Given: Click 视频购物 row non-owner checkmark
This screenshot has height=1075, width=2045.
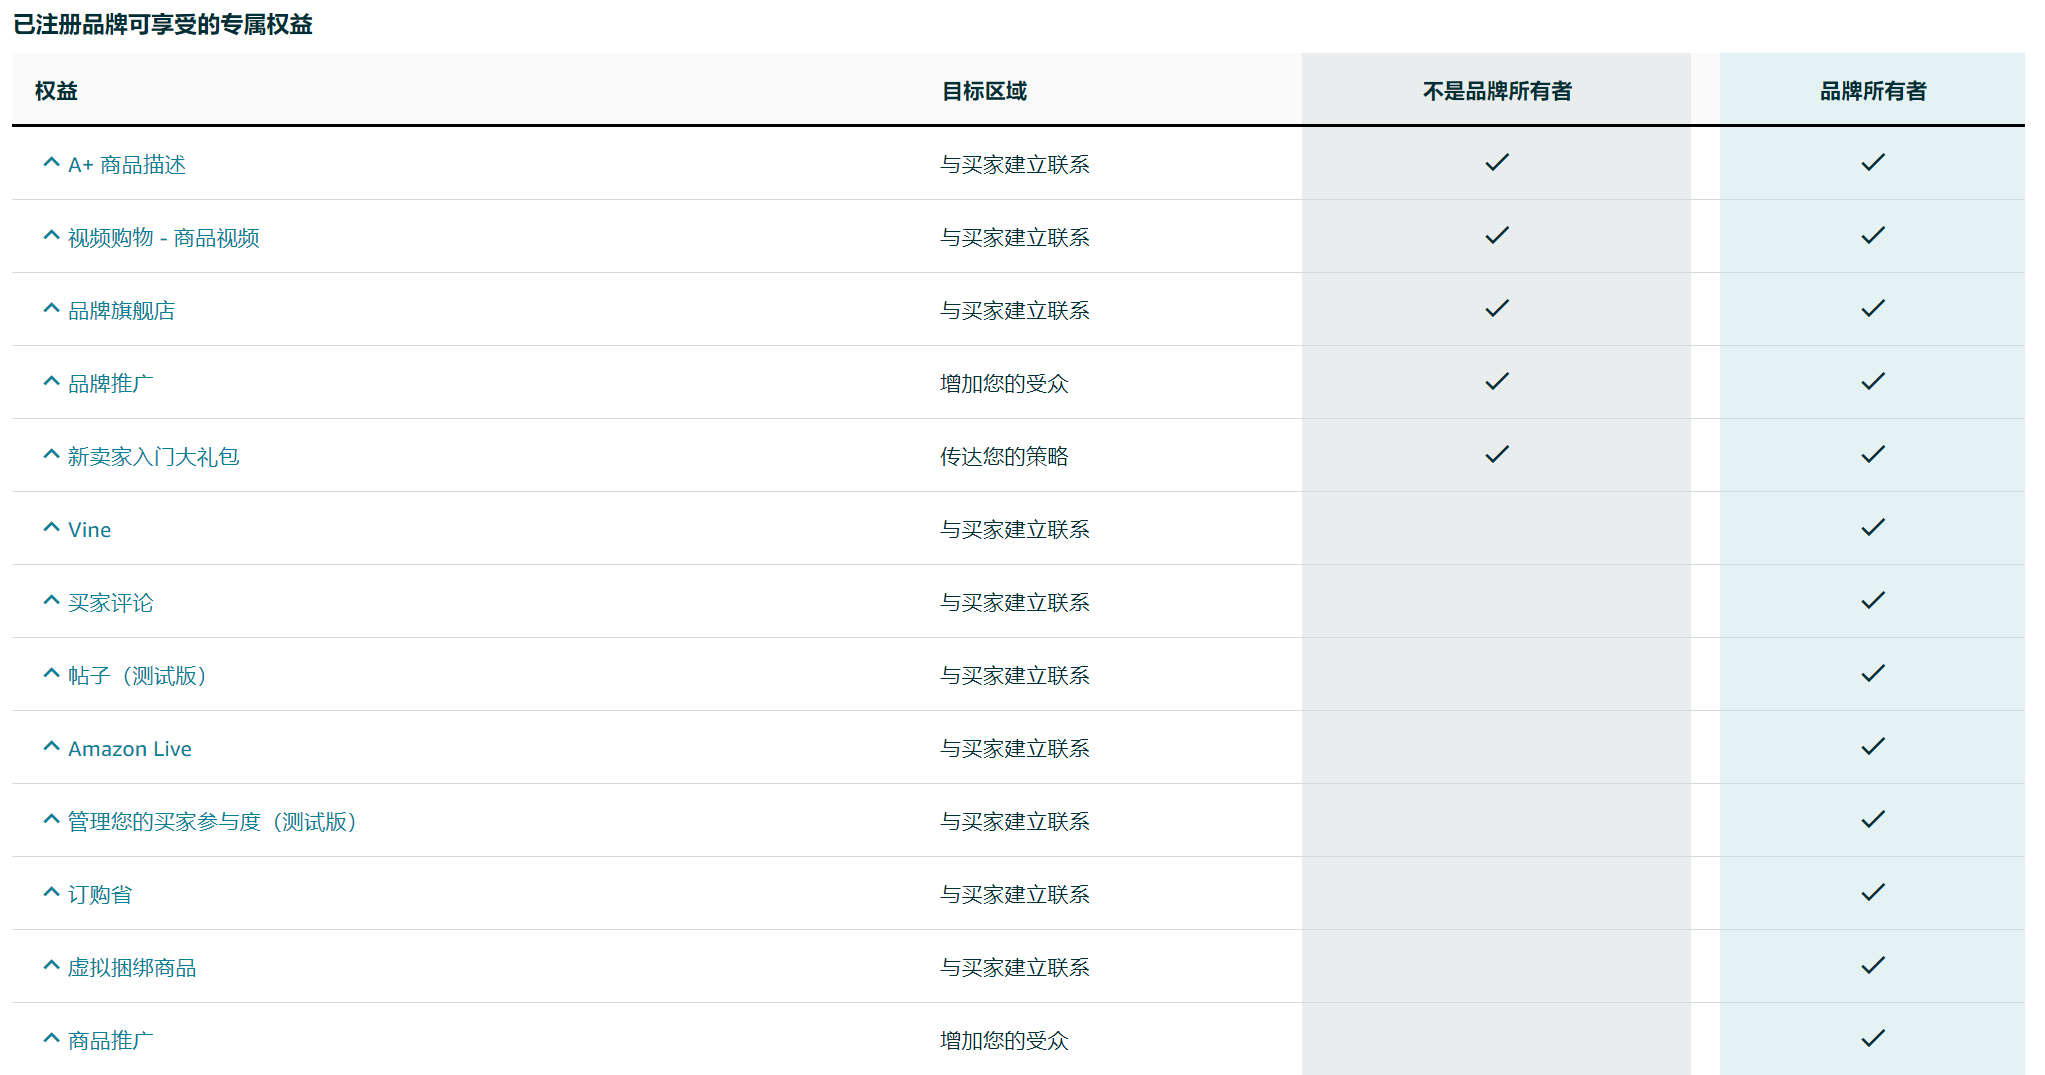Looking at the screenshot, I should click(x=1497, y=235).
